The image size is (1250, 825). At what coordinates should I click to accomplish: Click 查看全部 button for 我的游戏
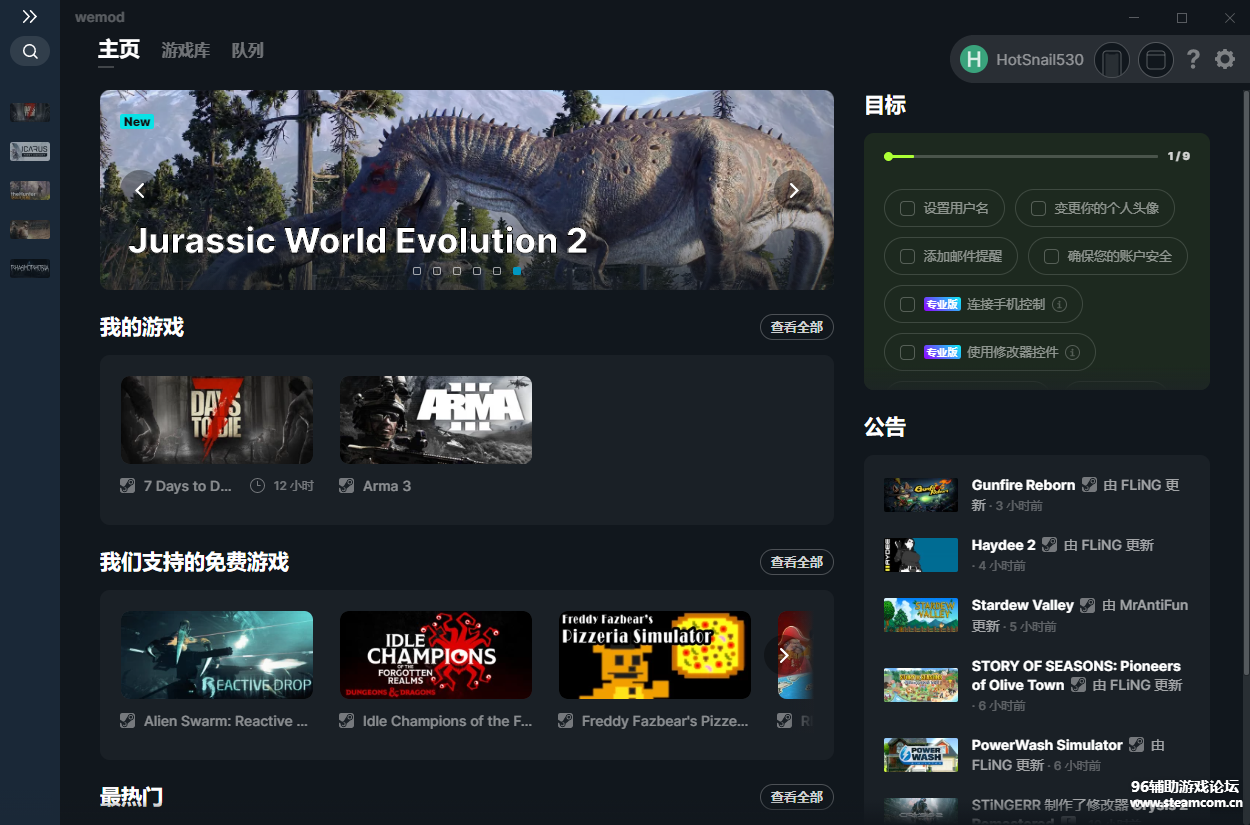pos(796,327)
